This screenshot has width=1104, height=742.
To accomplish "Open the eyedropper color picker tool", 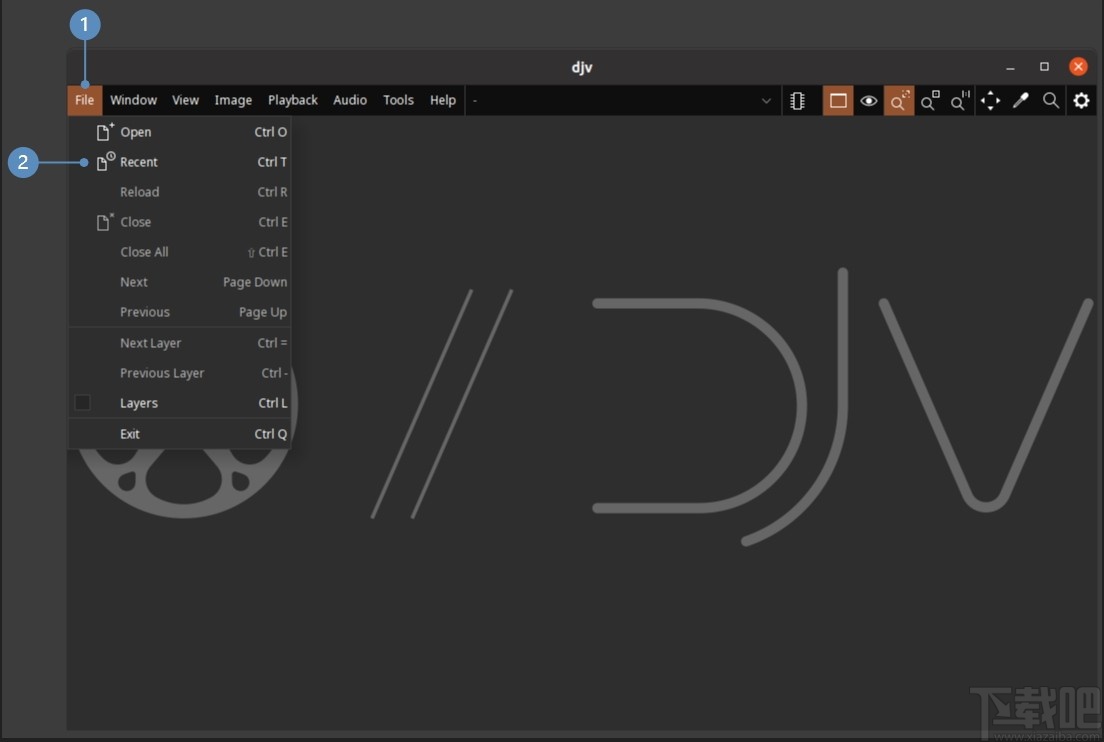I will [1020, 100].
